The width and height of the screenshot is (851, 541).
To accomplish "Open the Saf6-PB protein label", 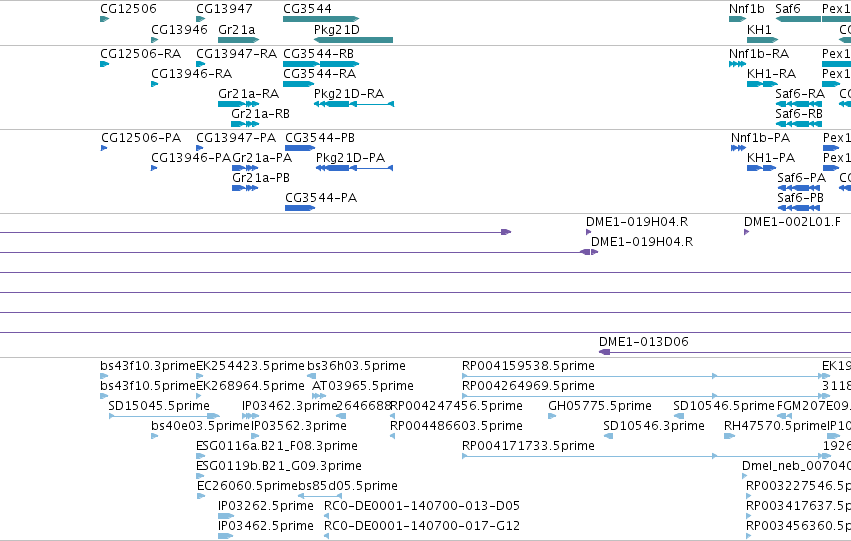I will pos(800,198).
